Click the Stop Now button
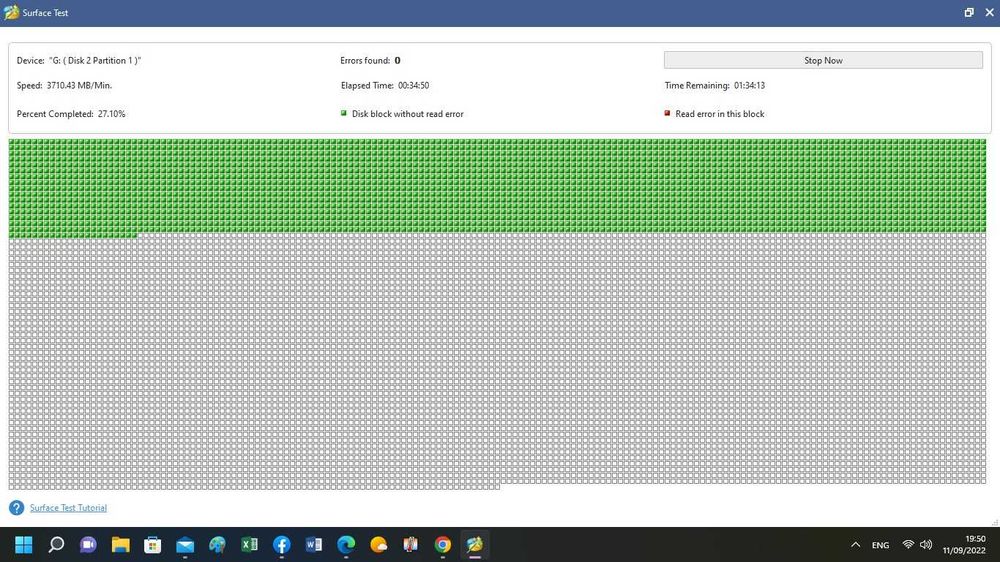The width and height of the screenshot is (1000, 562). point(823,60)
